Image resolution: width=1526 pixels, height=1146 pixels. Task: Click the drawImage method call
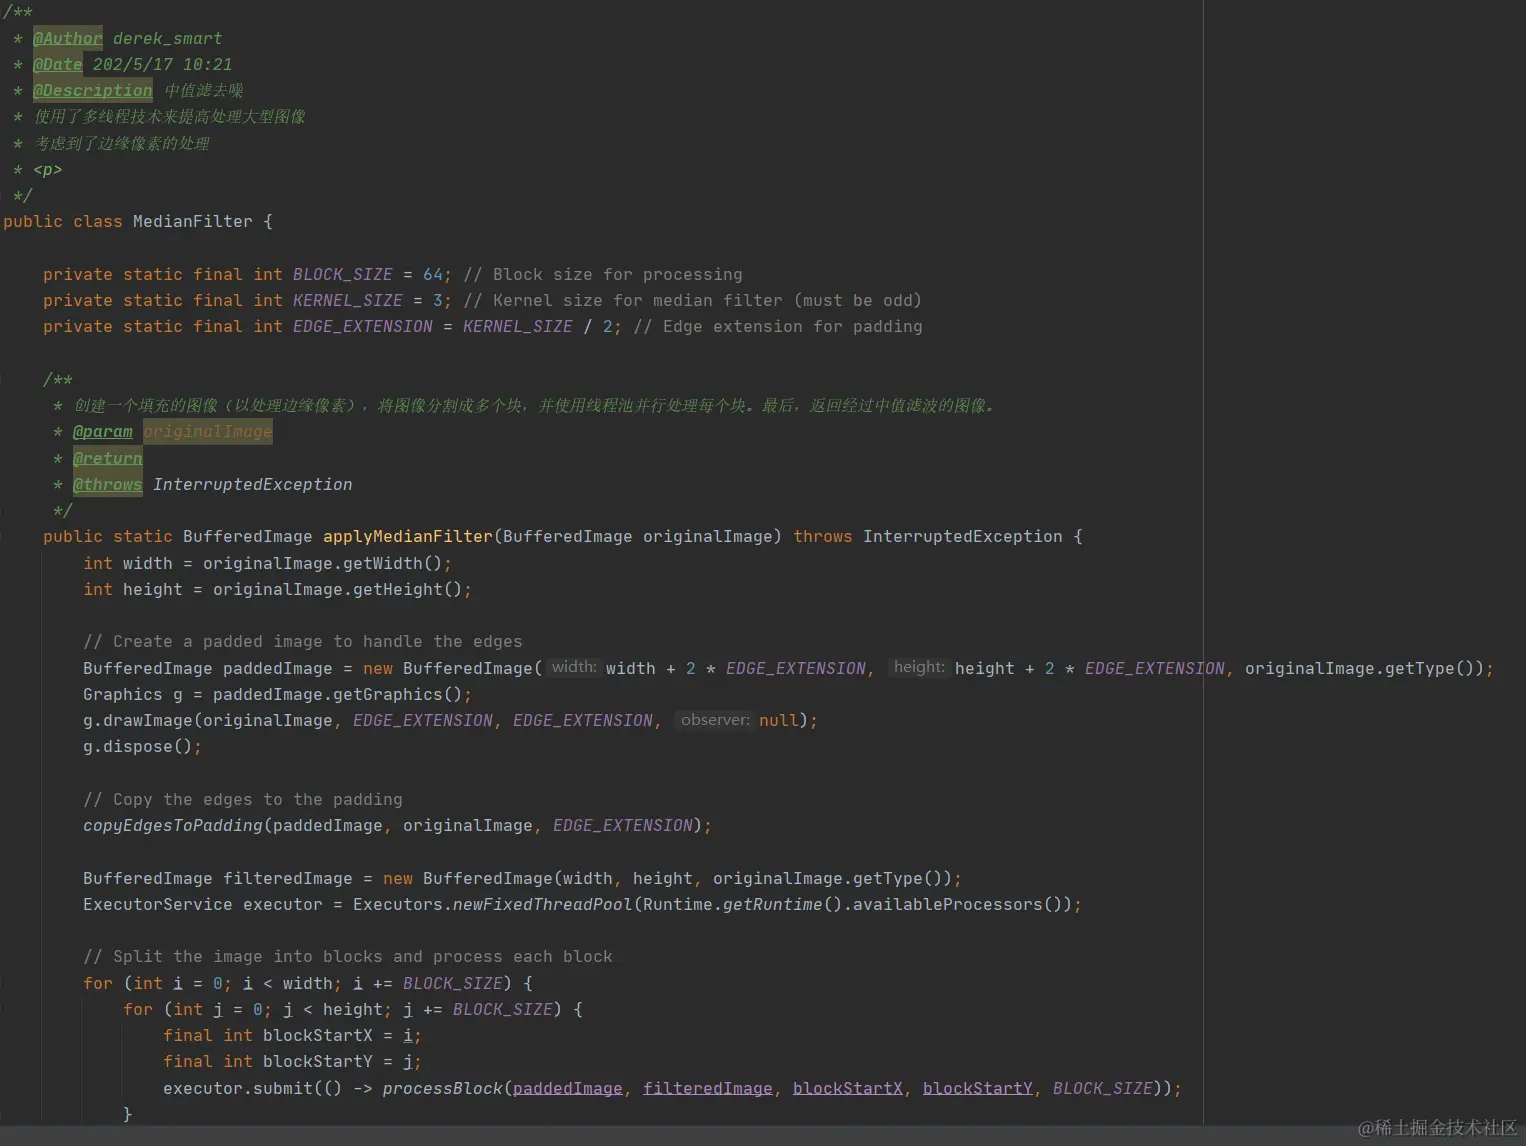148,720
